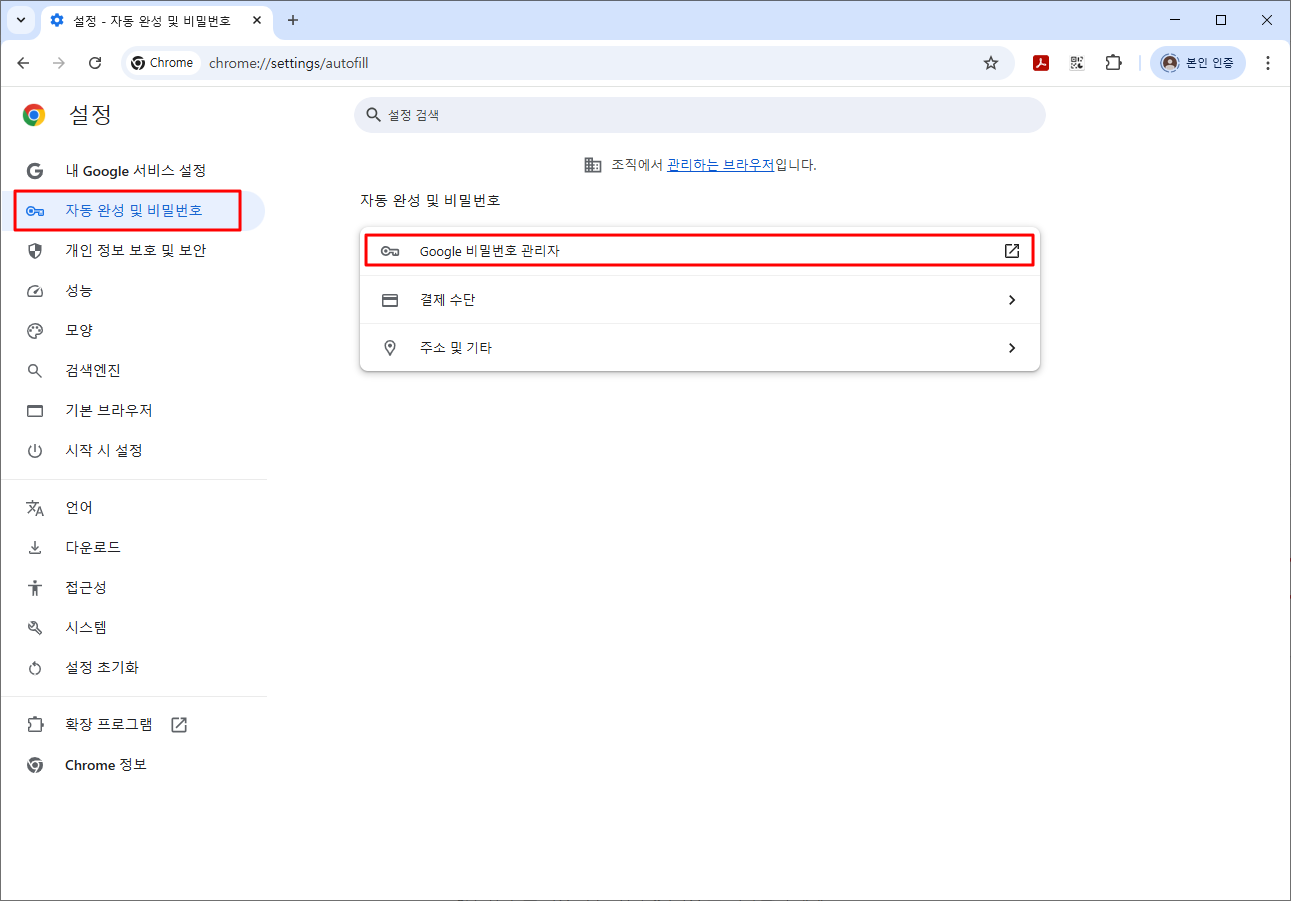Click the power icon for 시작 시 설정

[35, 451]
